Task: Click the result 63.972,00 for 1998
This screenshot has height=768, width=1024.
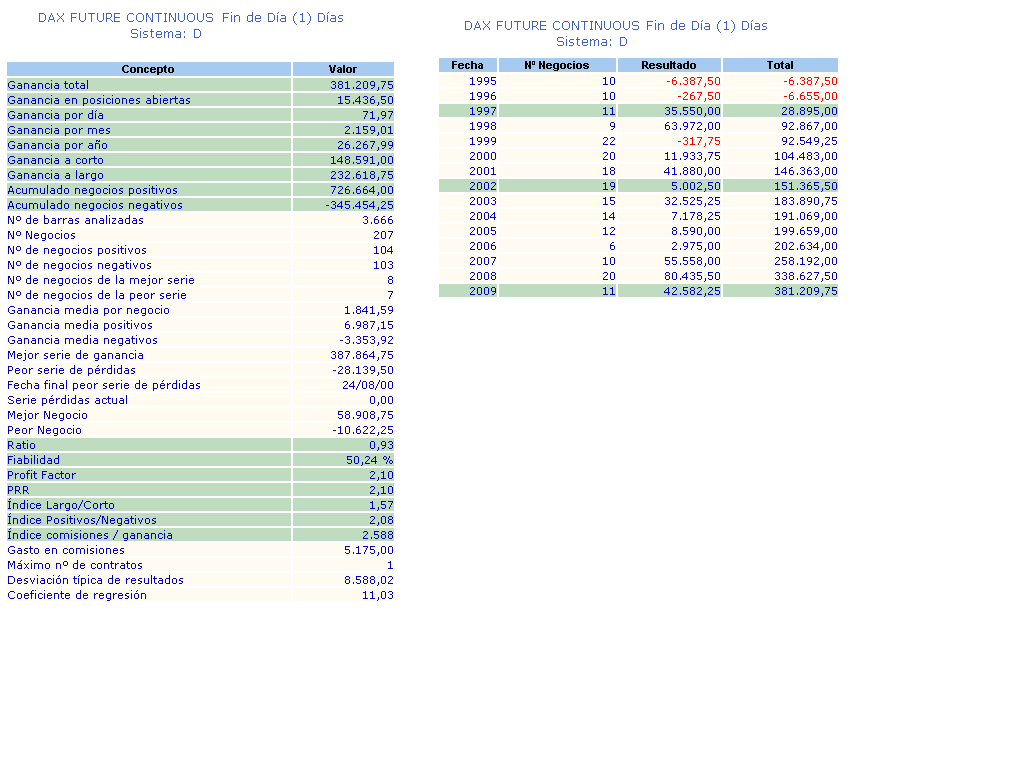Action: click(x=692, y=126)
